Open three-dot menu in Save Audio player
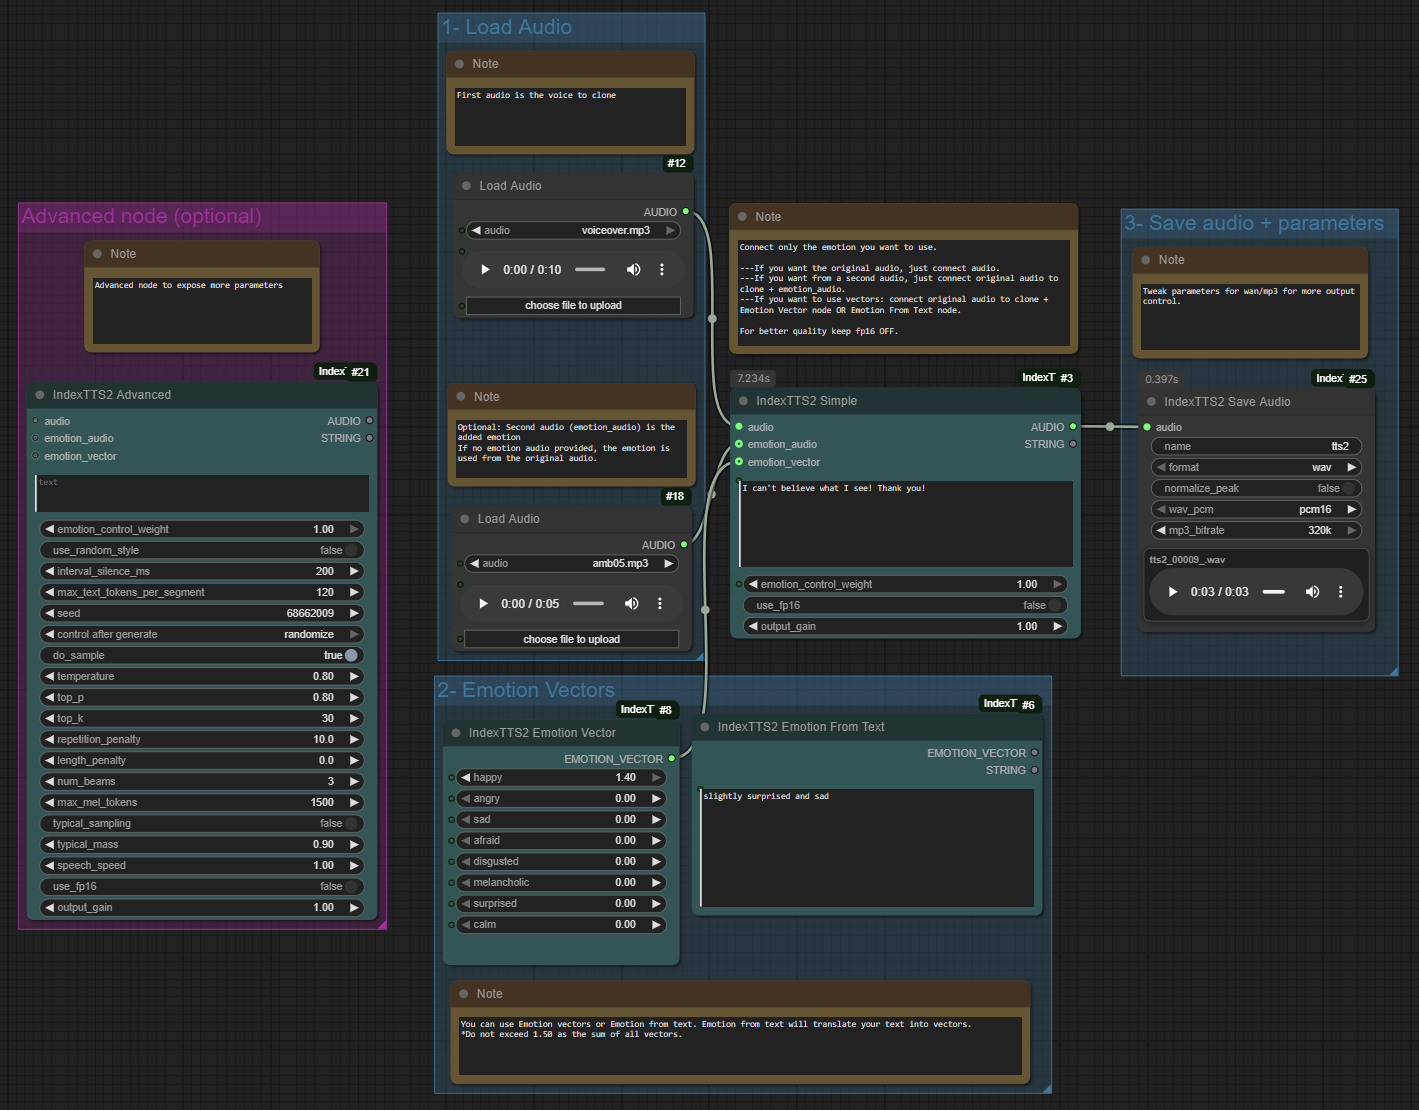Viewport: 1419px width, 1110px height. click(x=1340, y=592)
